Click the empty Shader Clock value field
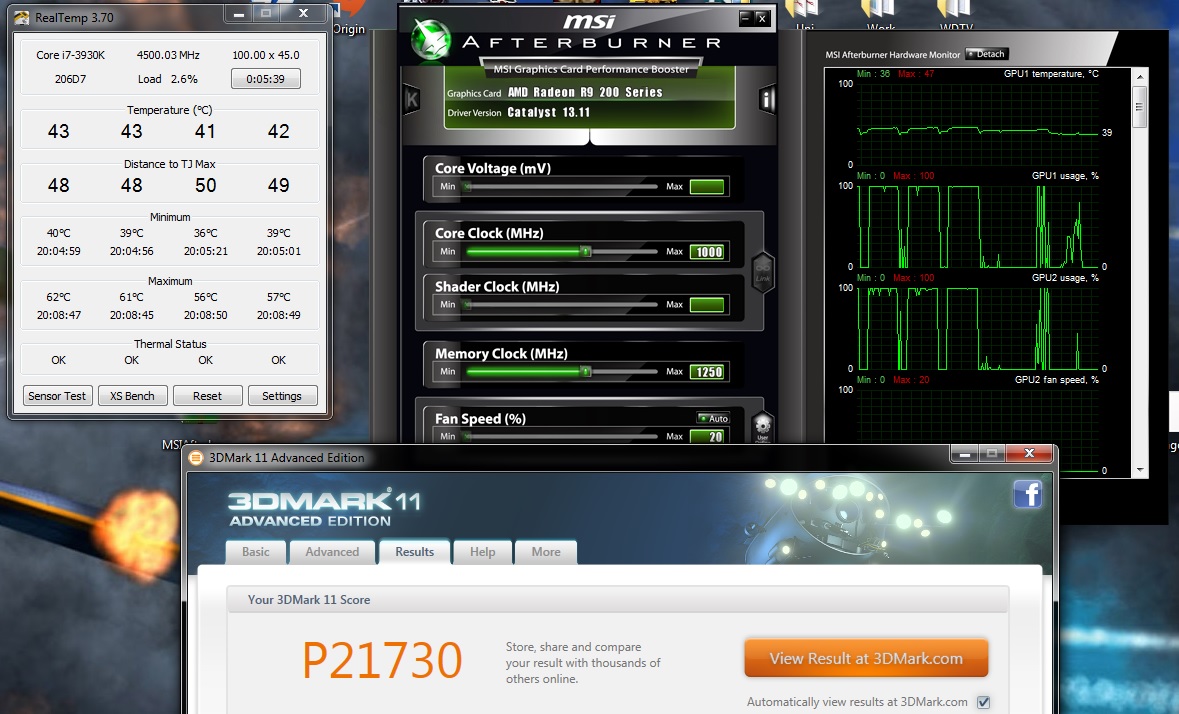 [707, 304]
